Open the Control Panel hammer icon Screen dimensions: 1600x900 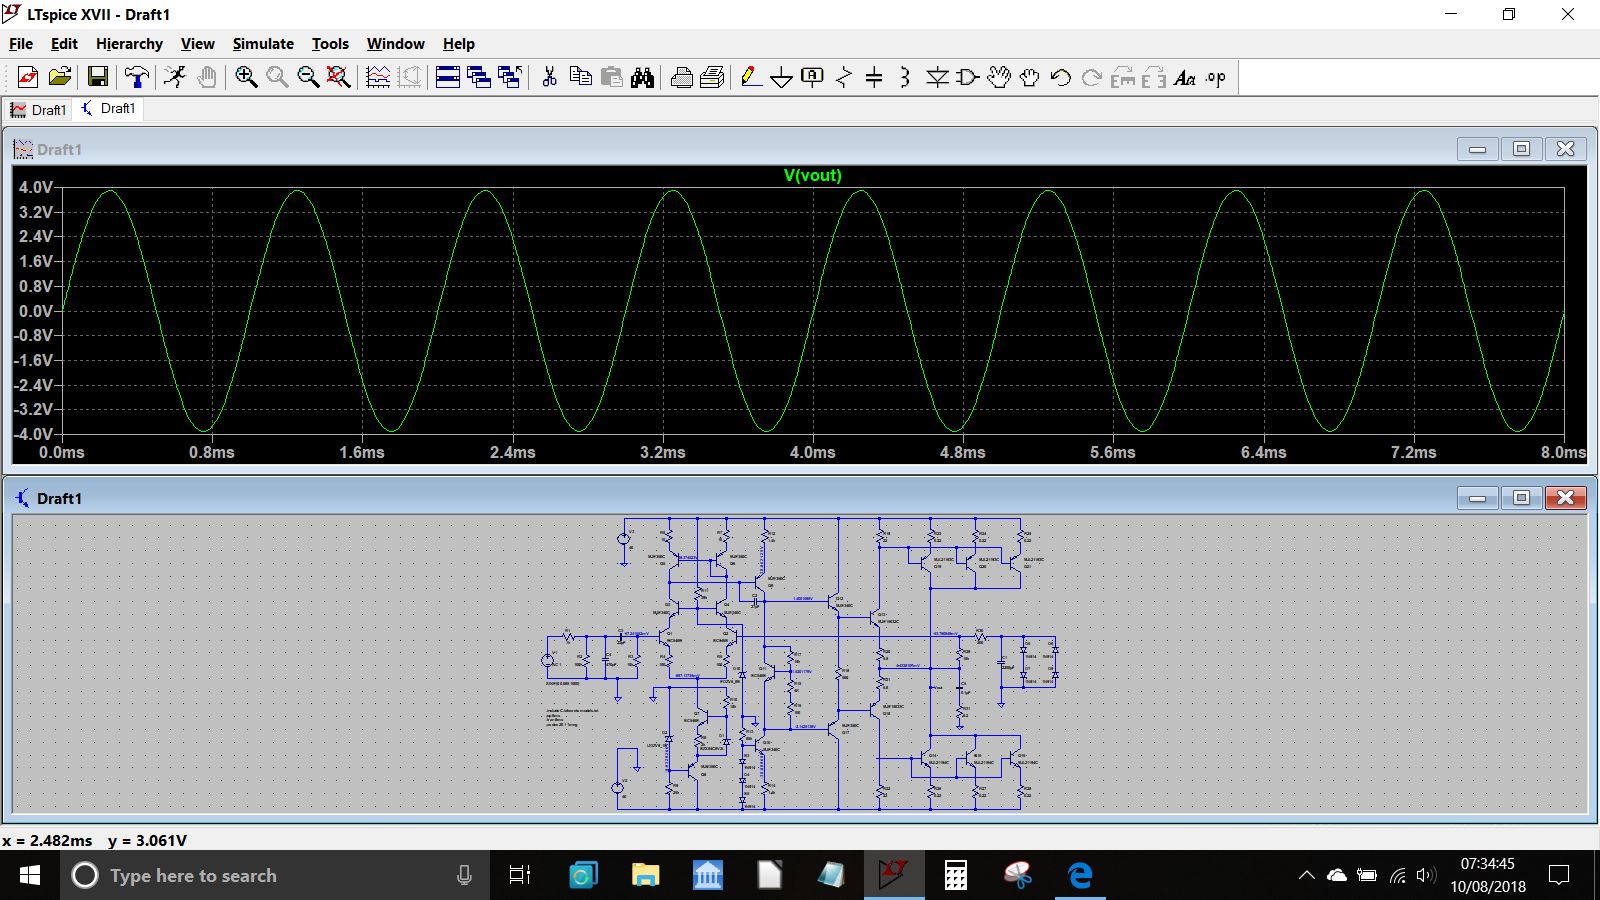click(136, 77)
